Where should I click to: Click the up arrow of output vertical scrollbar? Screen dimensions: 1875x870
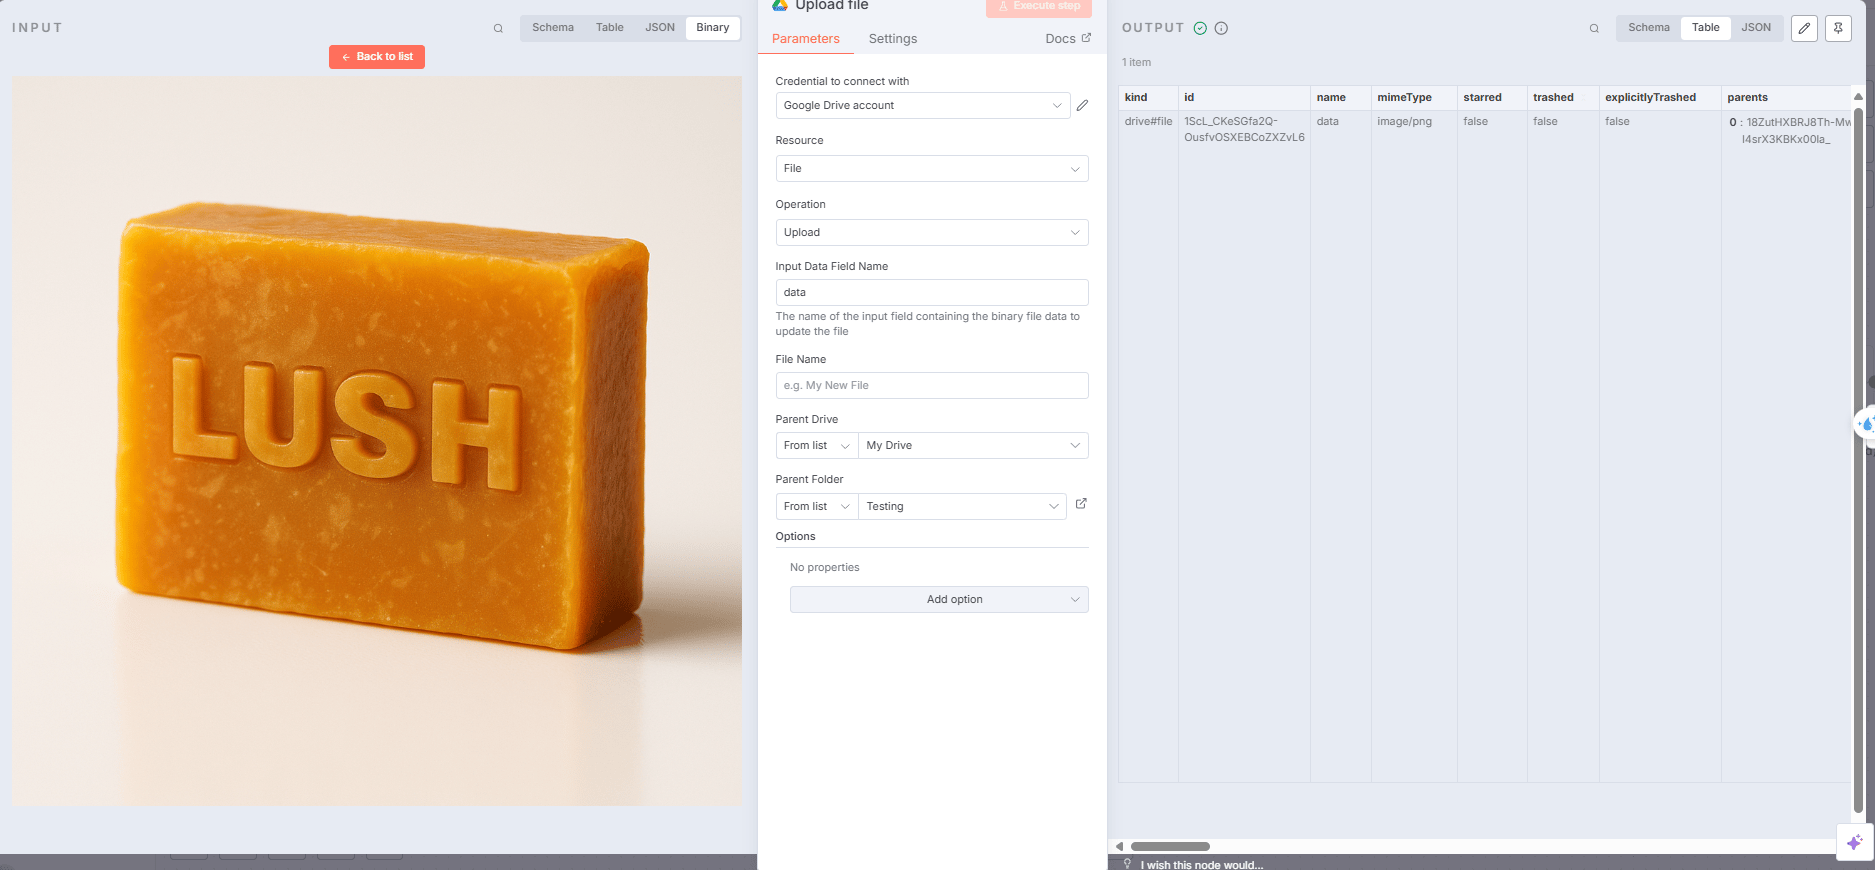click(x=1858, y=97)
